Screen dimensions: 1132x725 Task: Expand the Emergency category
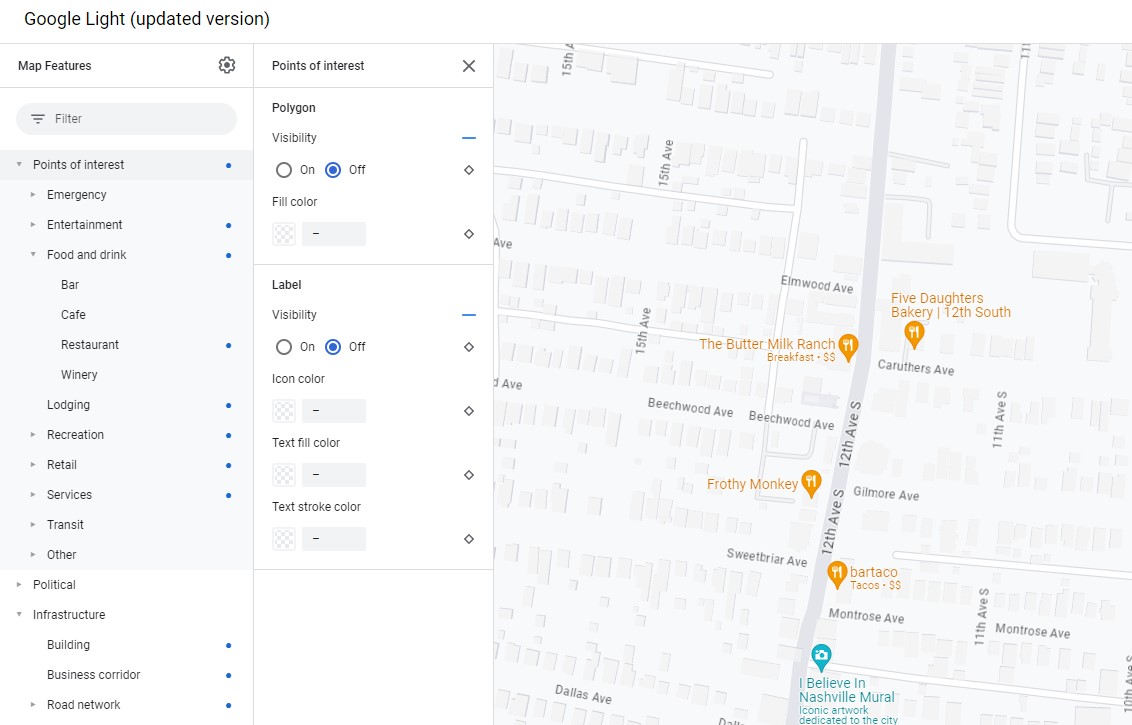pos(33,195)
